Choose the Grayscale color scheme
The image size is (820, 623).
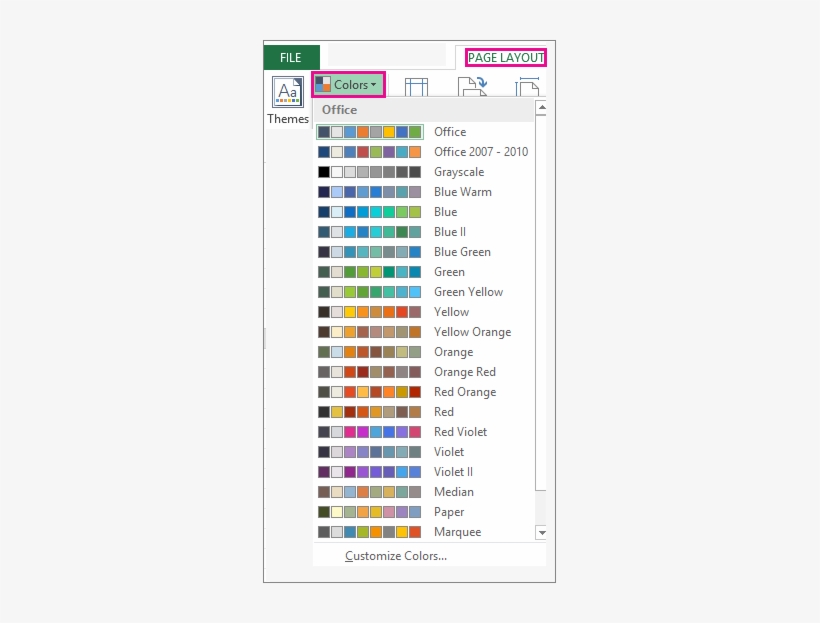coord(425,172)
